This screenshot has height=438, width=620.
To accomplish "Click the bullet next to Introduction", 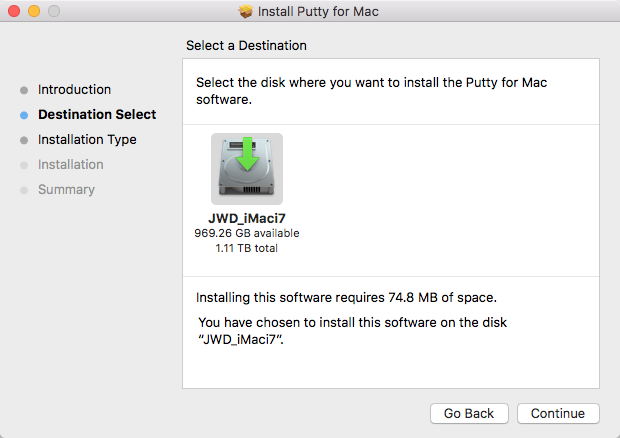I will [x=24, y=90].
